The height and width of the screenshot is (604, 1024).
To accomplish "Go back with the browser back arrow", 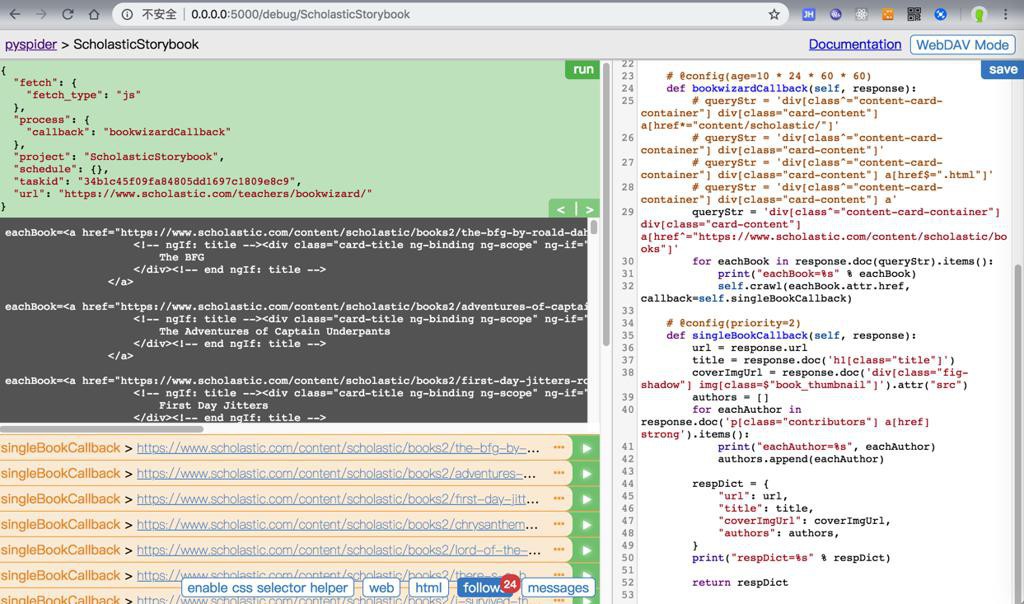I will 14,14.
